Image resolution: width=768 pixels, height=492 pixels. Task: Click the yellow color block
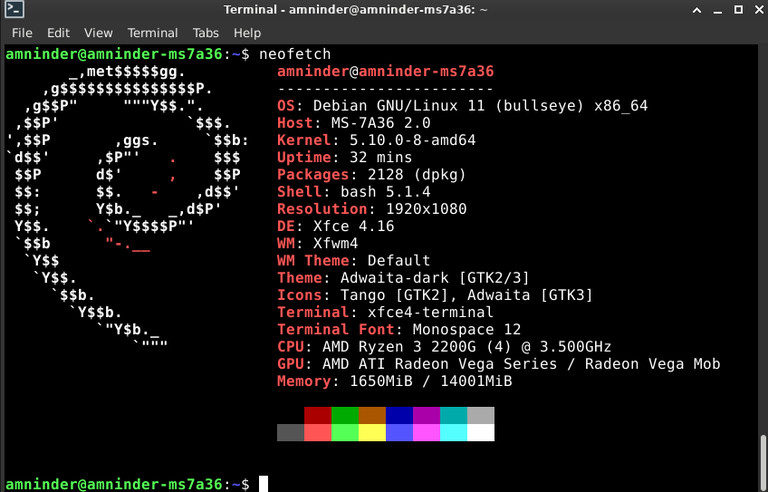372,433
